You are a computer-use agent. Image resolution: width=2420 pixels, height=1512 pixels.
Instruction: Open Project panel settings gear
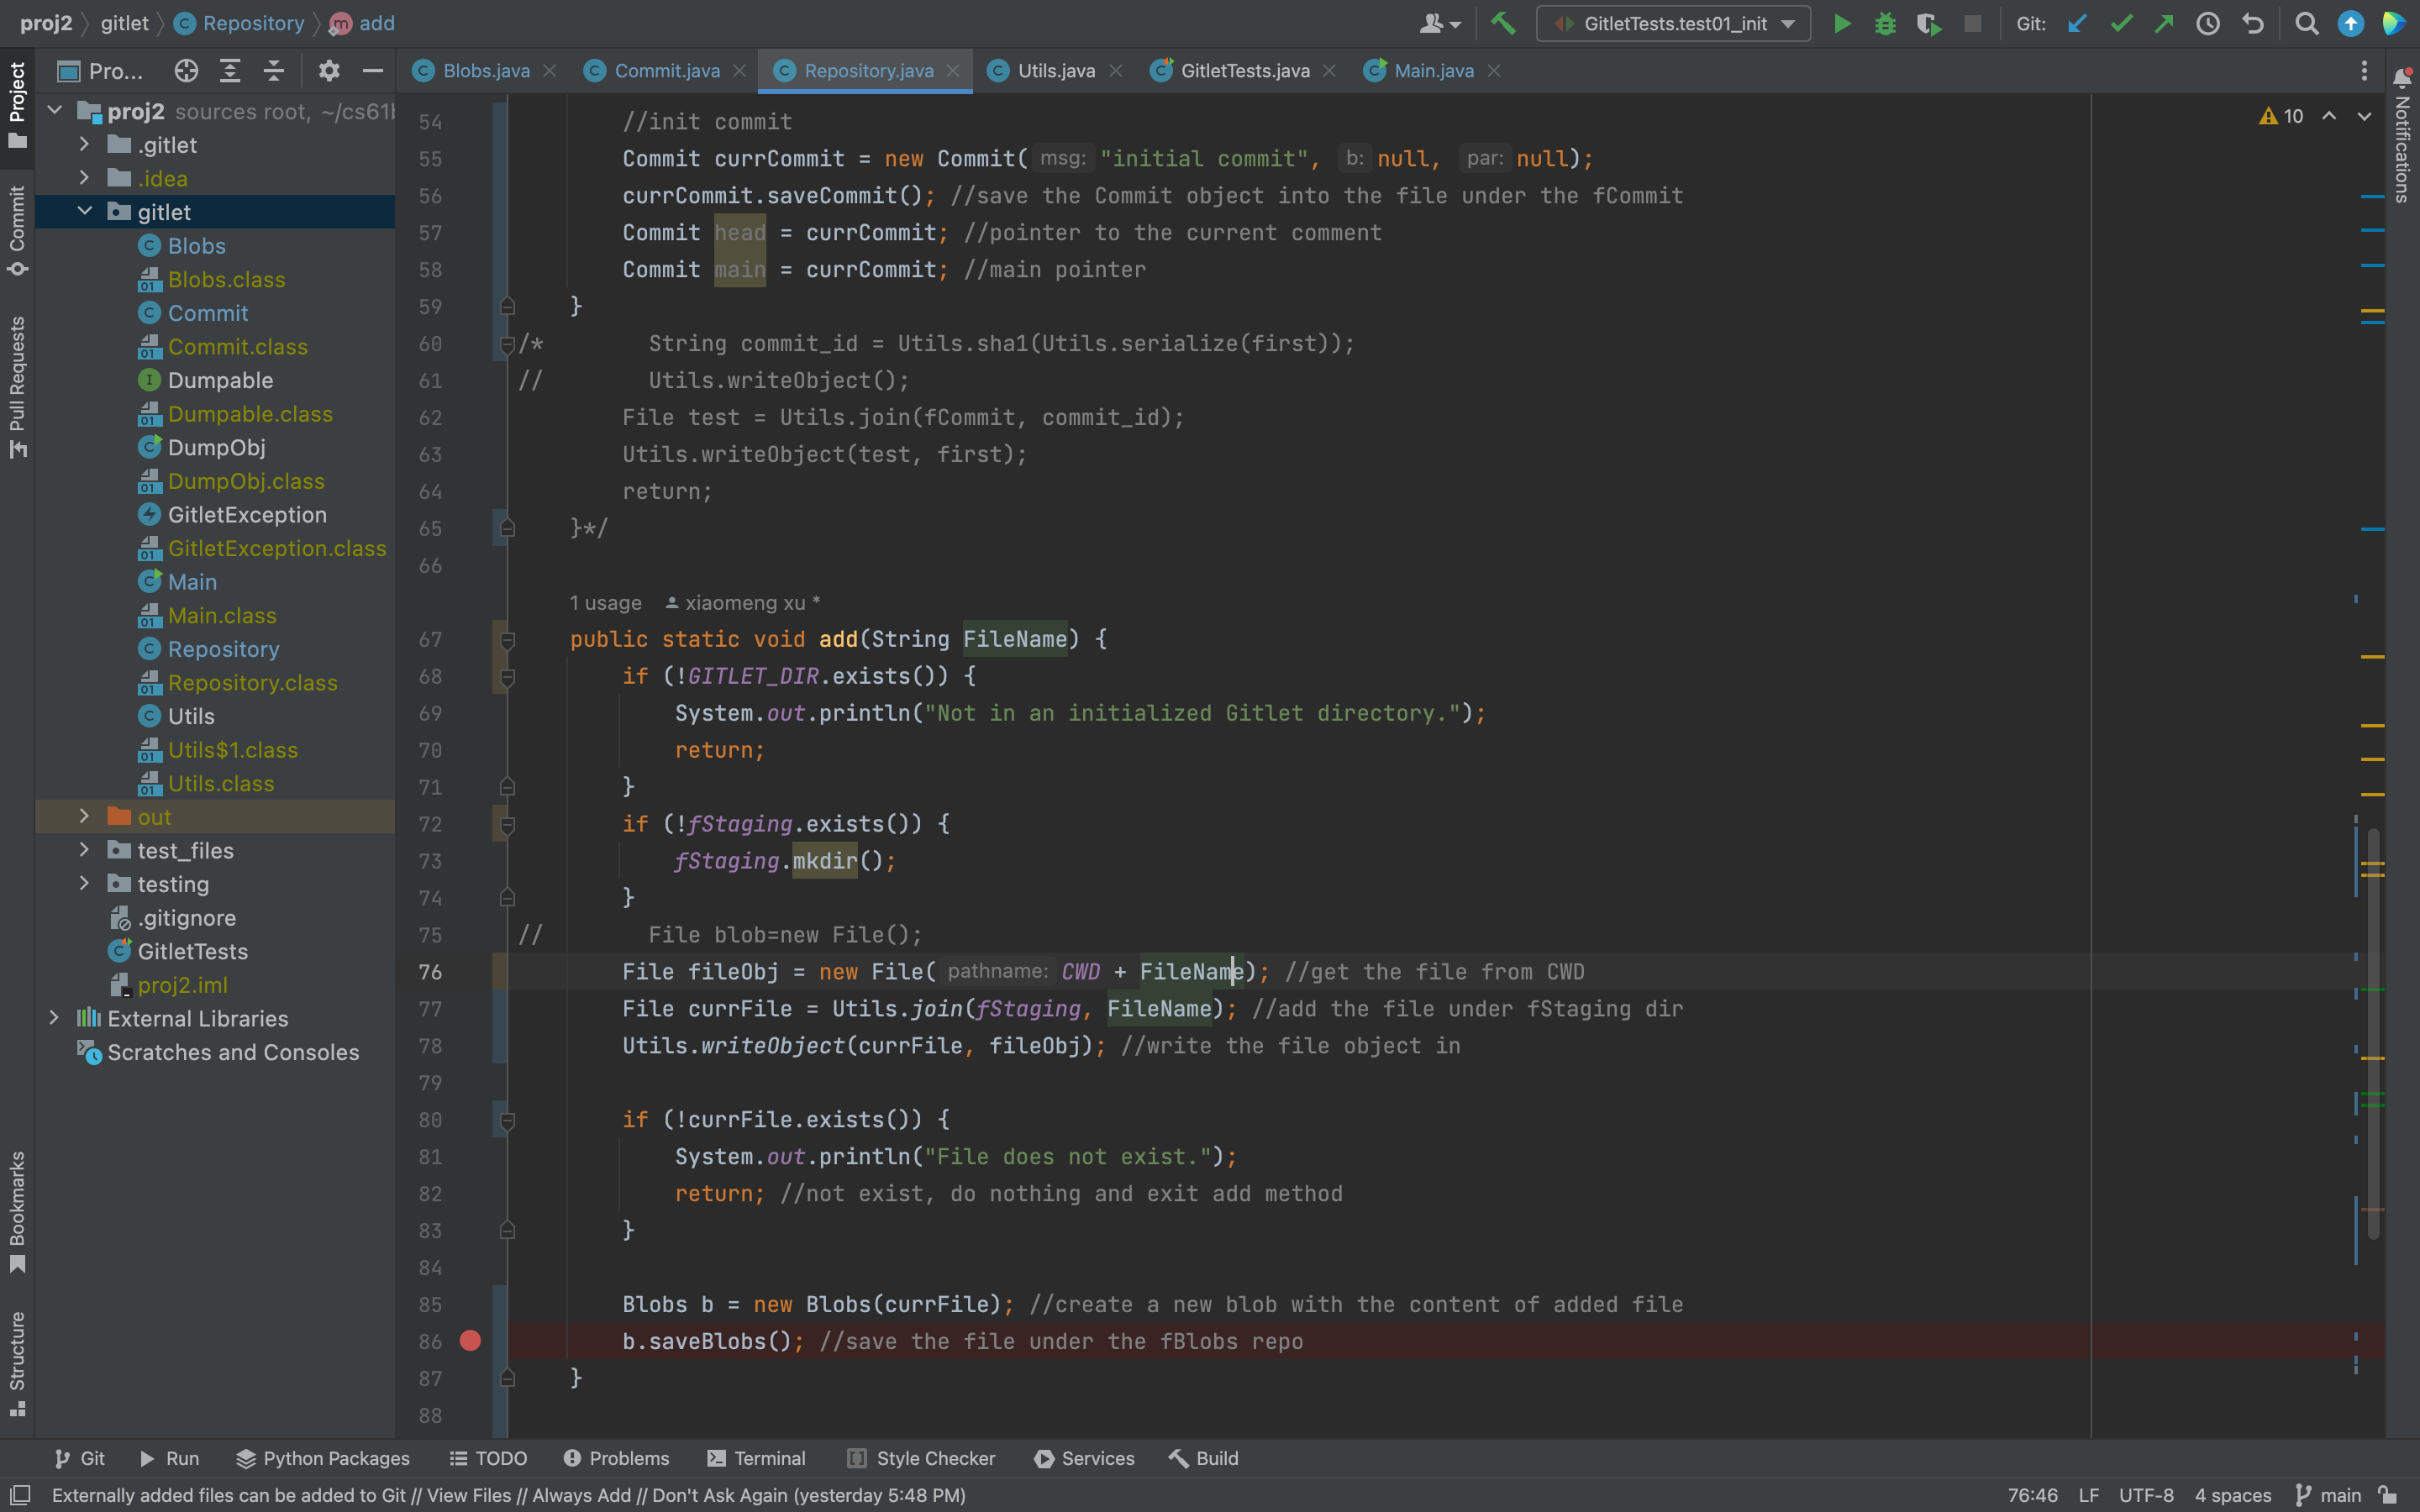329,71
